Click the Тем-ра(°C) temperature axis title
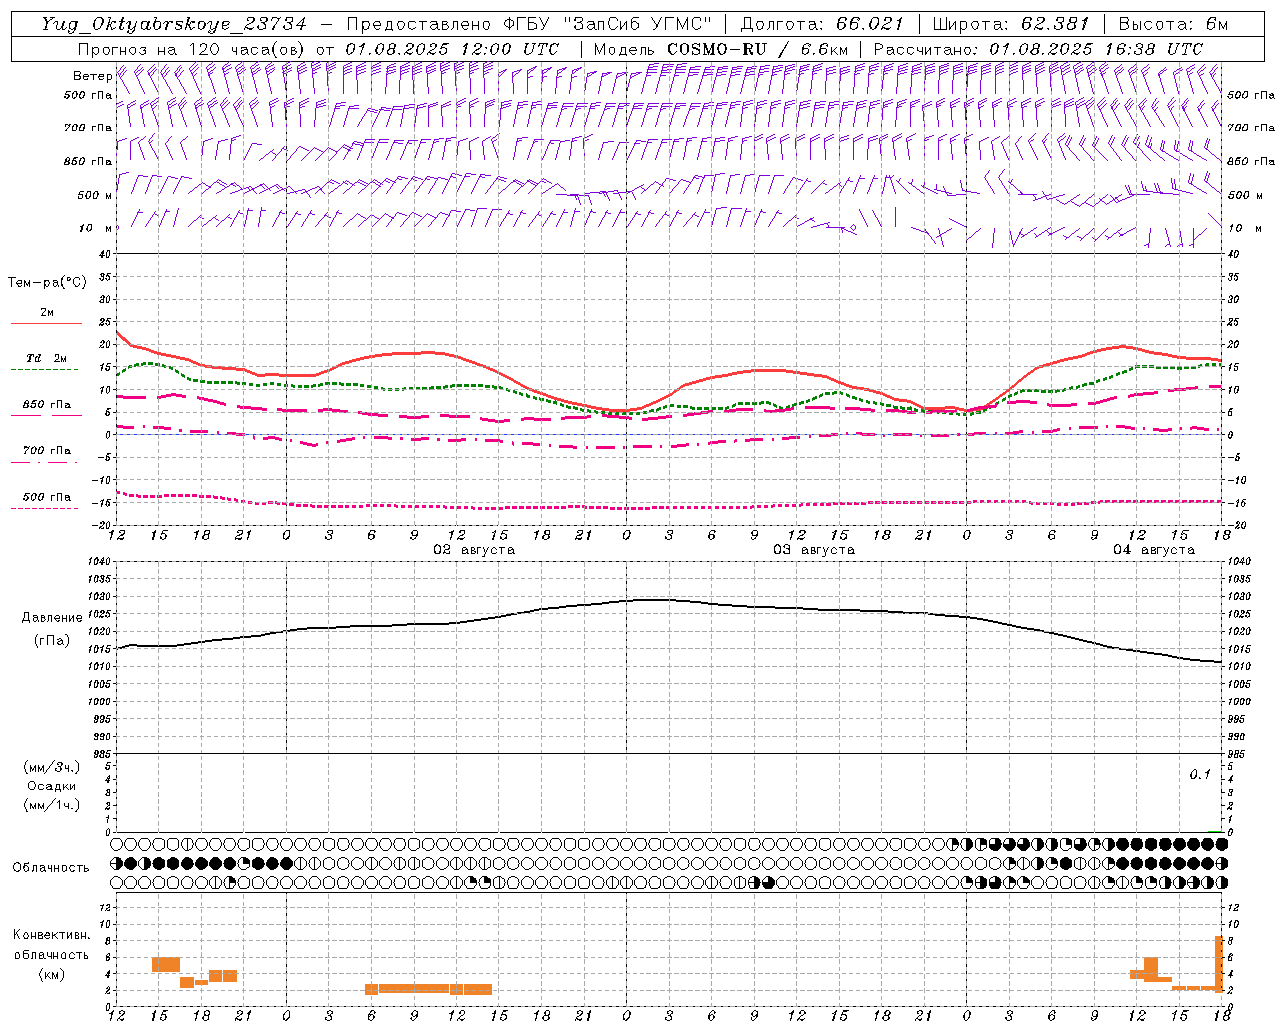This screenshot has width=1280, height=1024. (x=47, y=283)
